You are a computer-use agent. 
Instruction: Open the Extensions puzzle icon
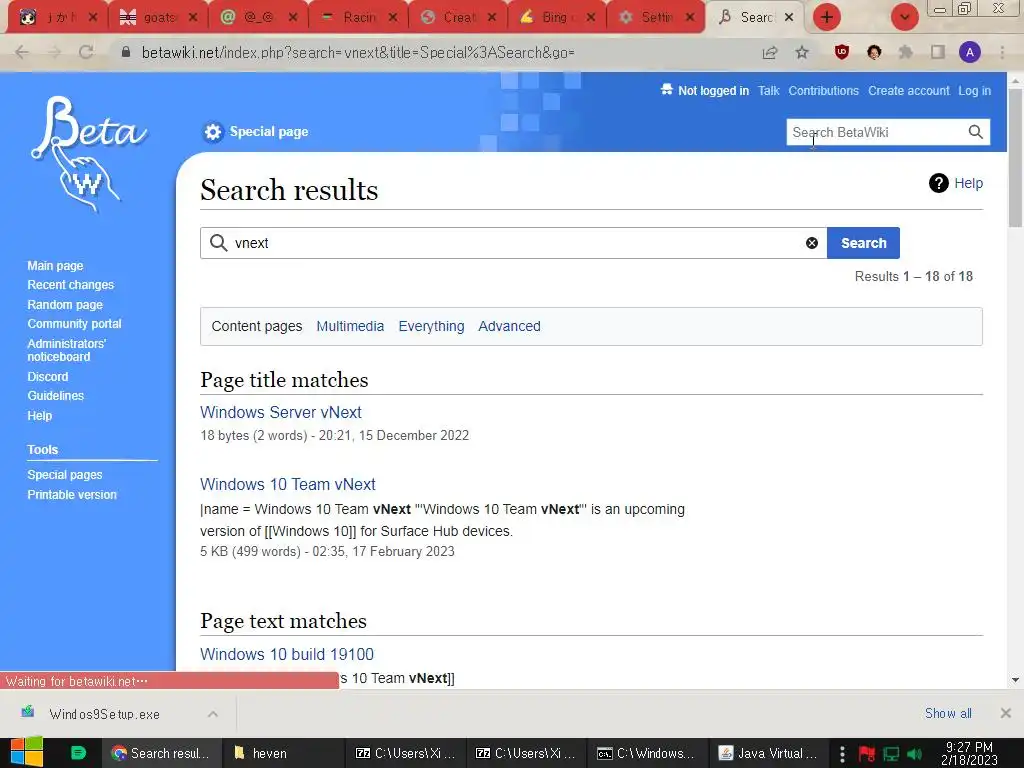(x=906, y=52)
